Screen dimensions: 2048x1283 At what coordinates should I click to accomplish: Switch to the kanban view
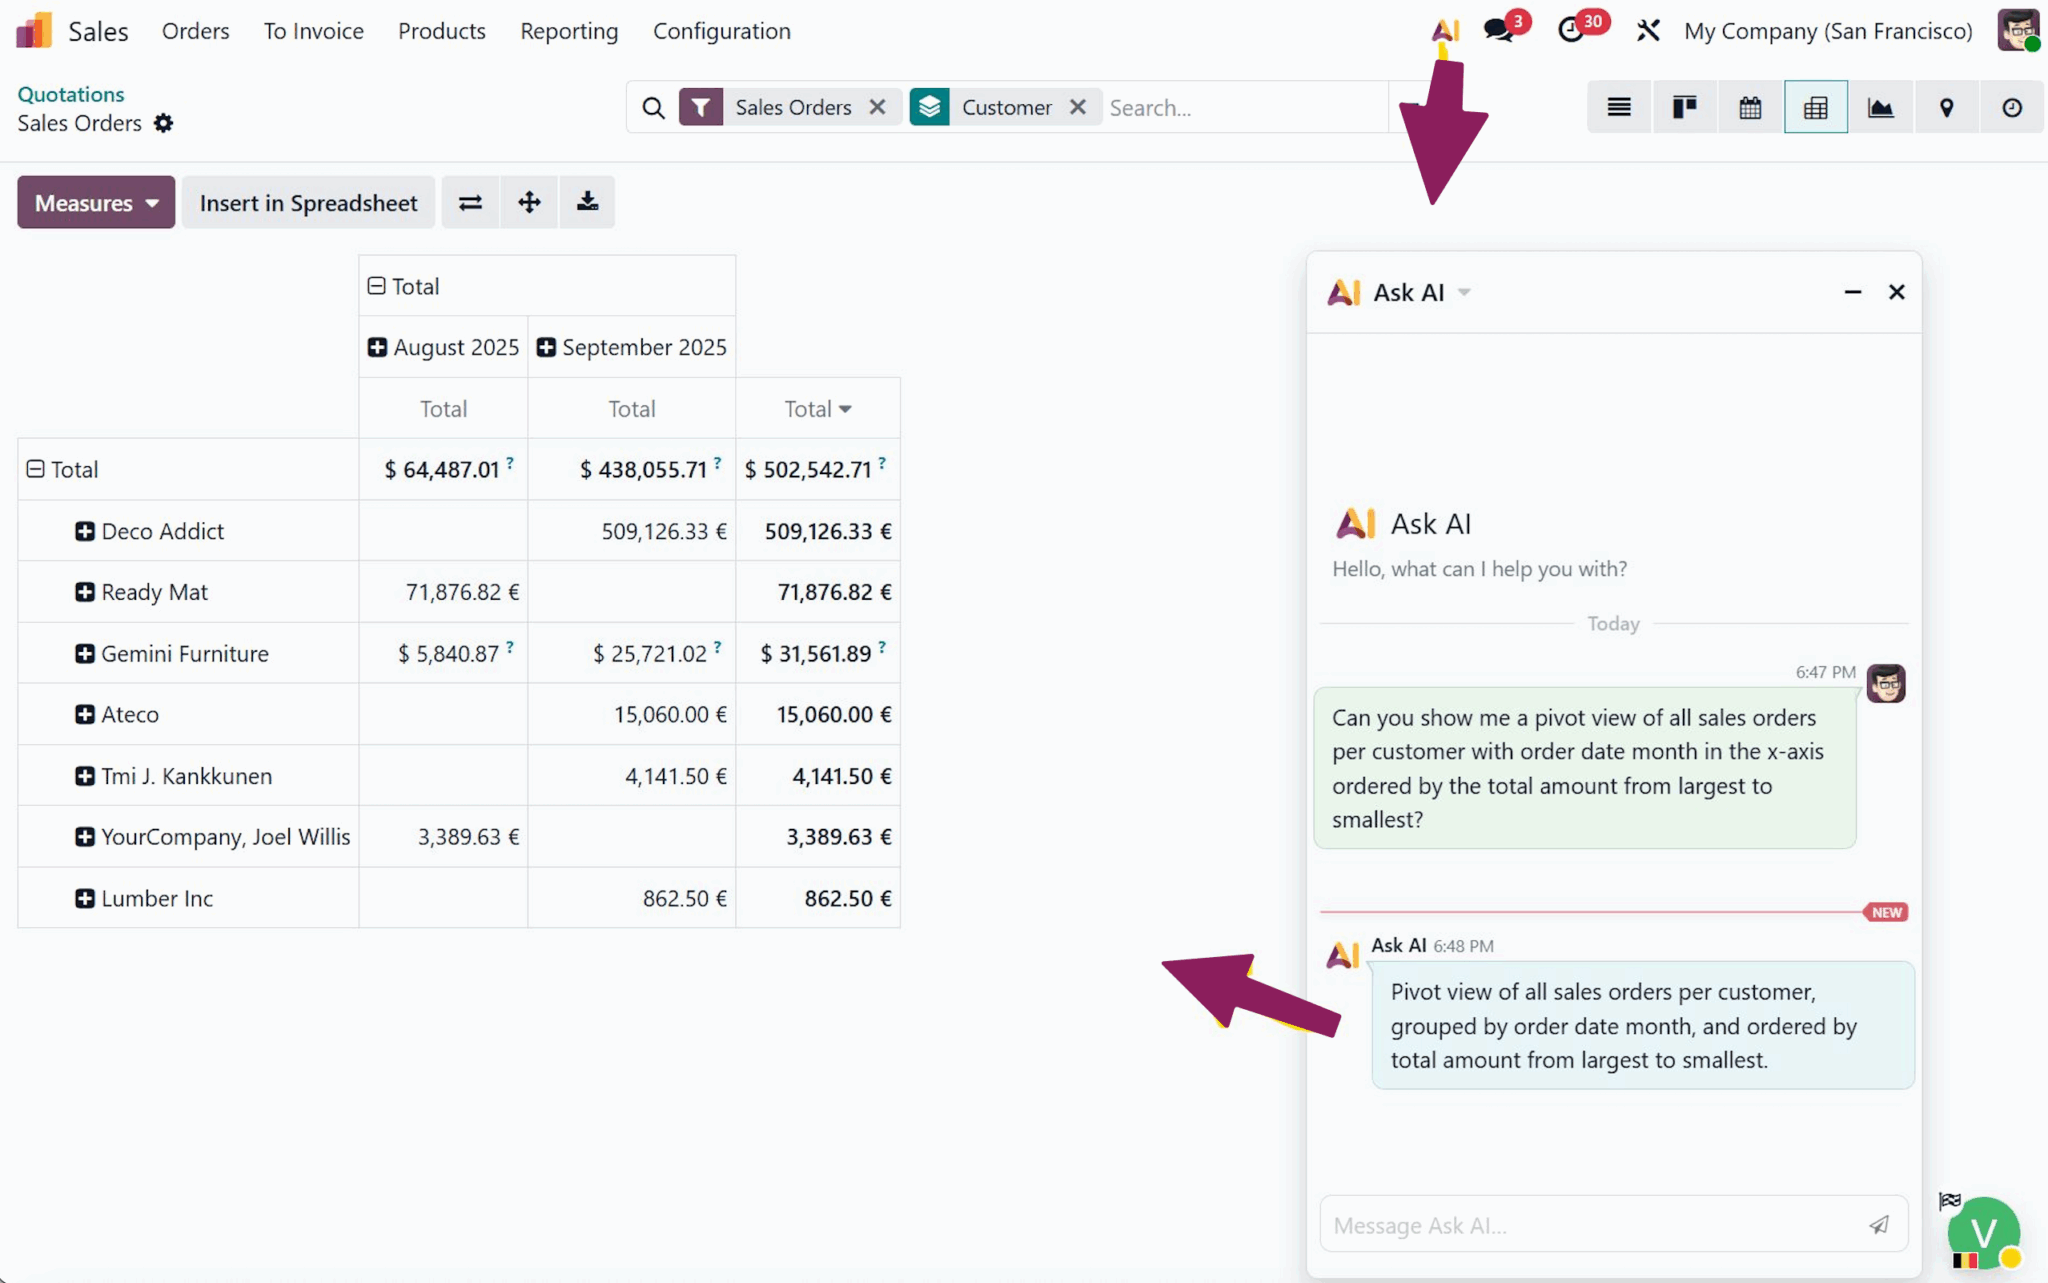tap(1684, 107)
